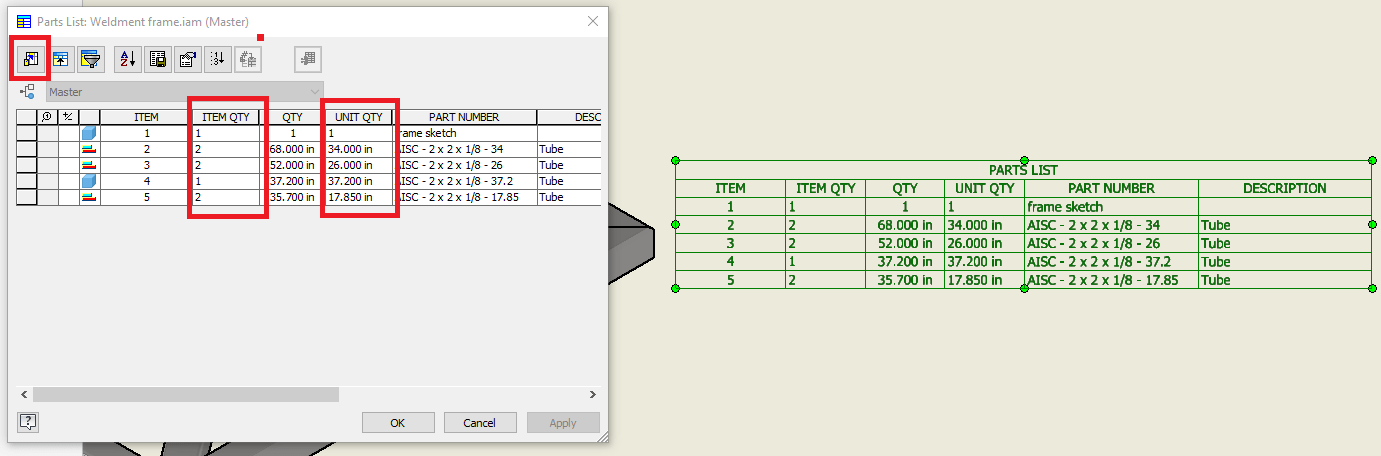Click the Member Selection icon
The height and width of the screenshot is (456, 1381).
308,59
